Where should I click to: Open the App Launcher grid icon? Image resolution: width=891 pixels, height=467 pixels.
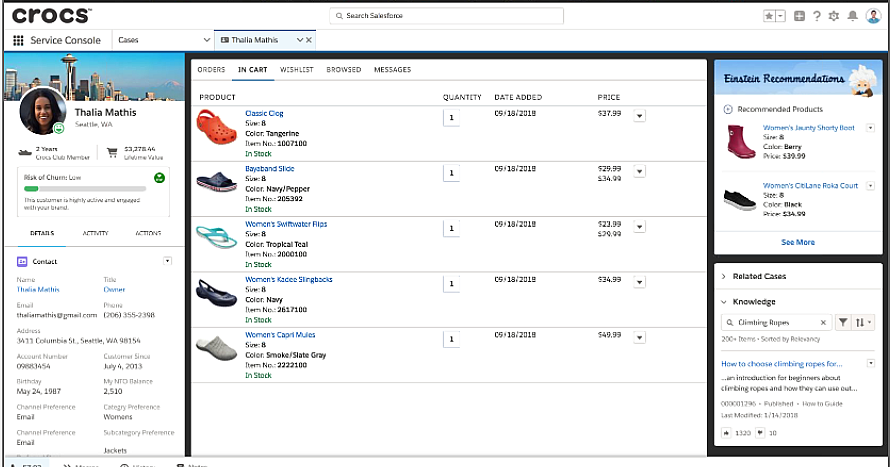[x=18, y=40]
